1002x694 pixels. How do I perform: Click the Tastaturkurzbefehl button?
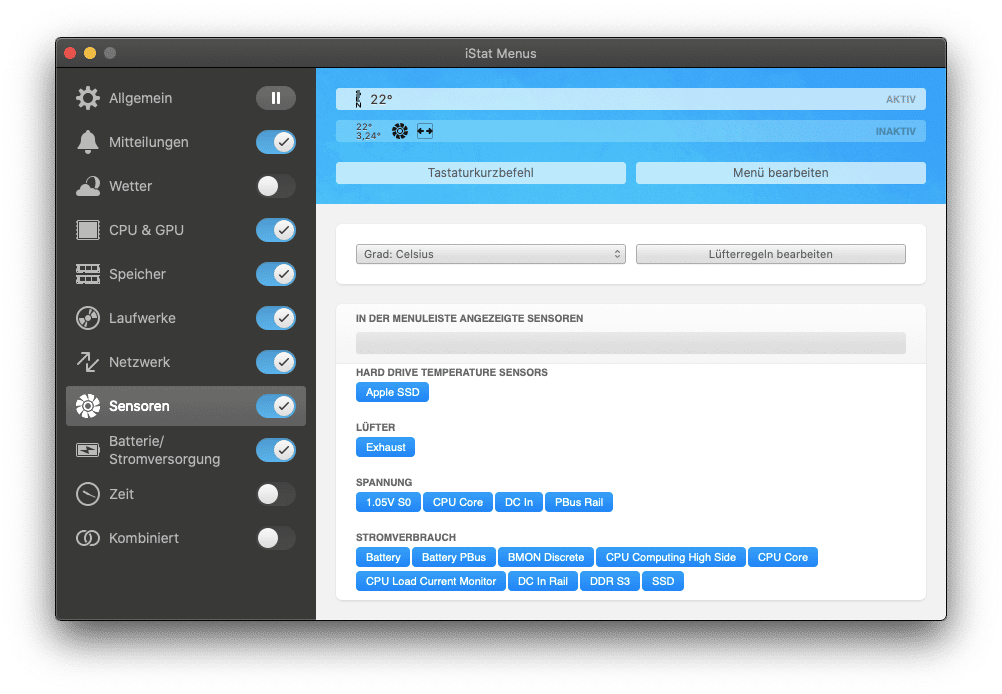[x=480, y=173]
